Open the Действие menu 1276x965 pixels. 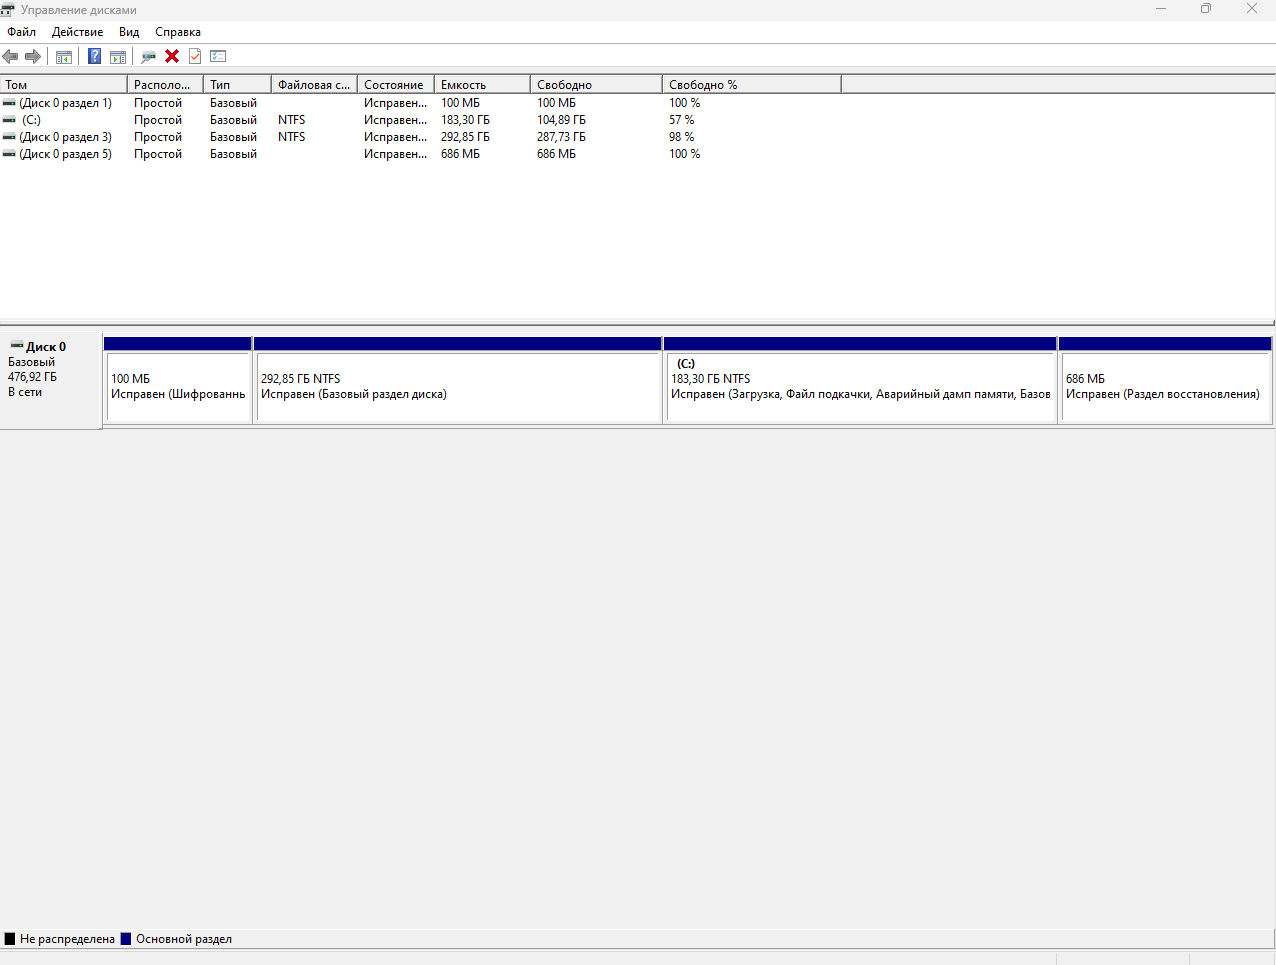[x=77, y=32]
